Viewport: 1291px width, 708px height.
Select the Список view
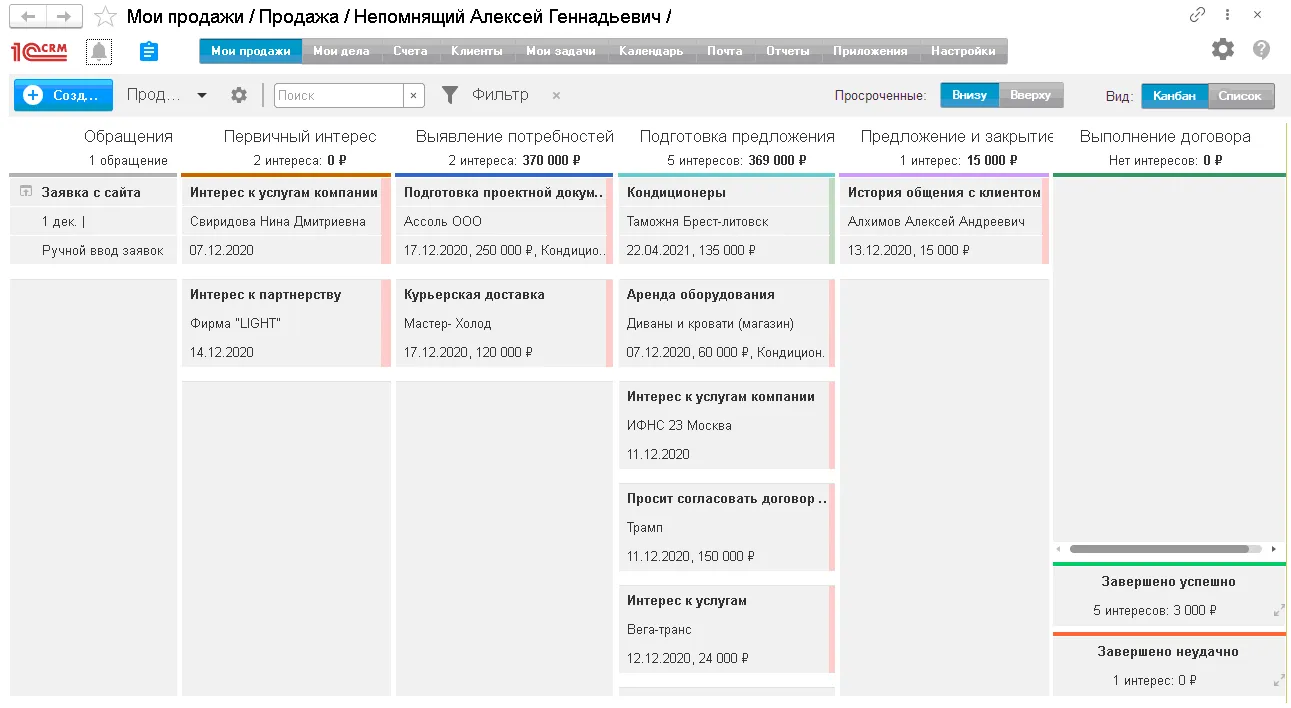[1240, 96]
